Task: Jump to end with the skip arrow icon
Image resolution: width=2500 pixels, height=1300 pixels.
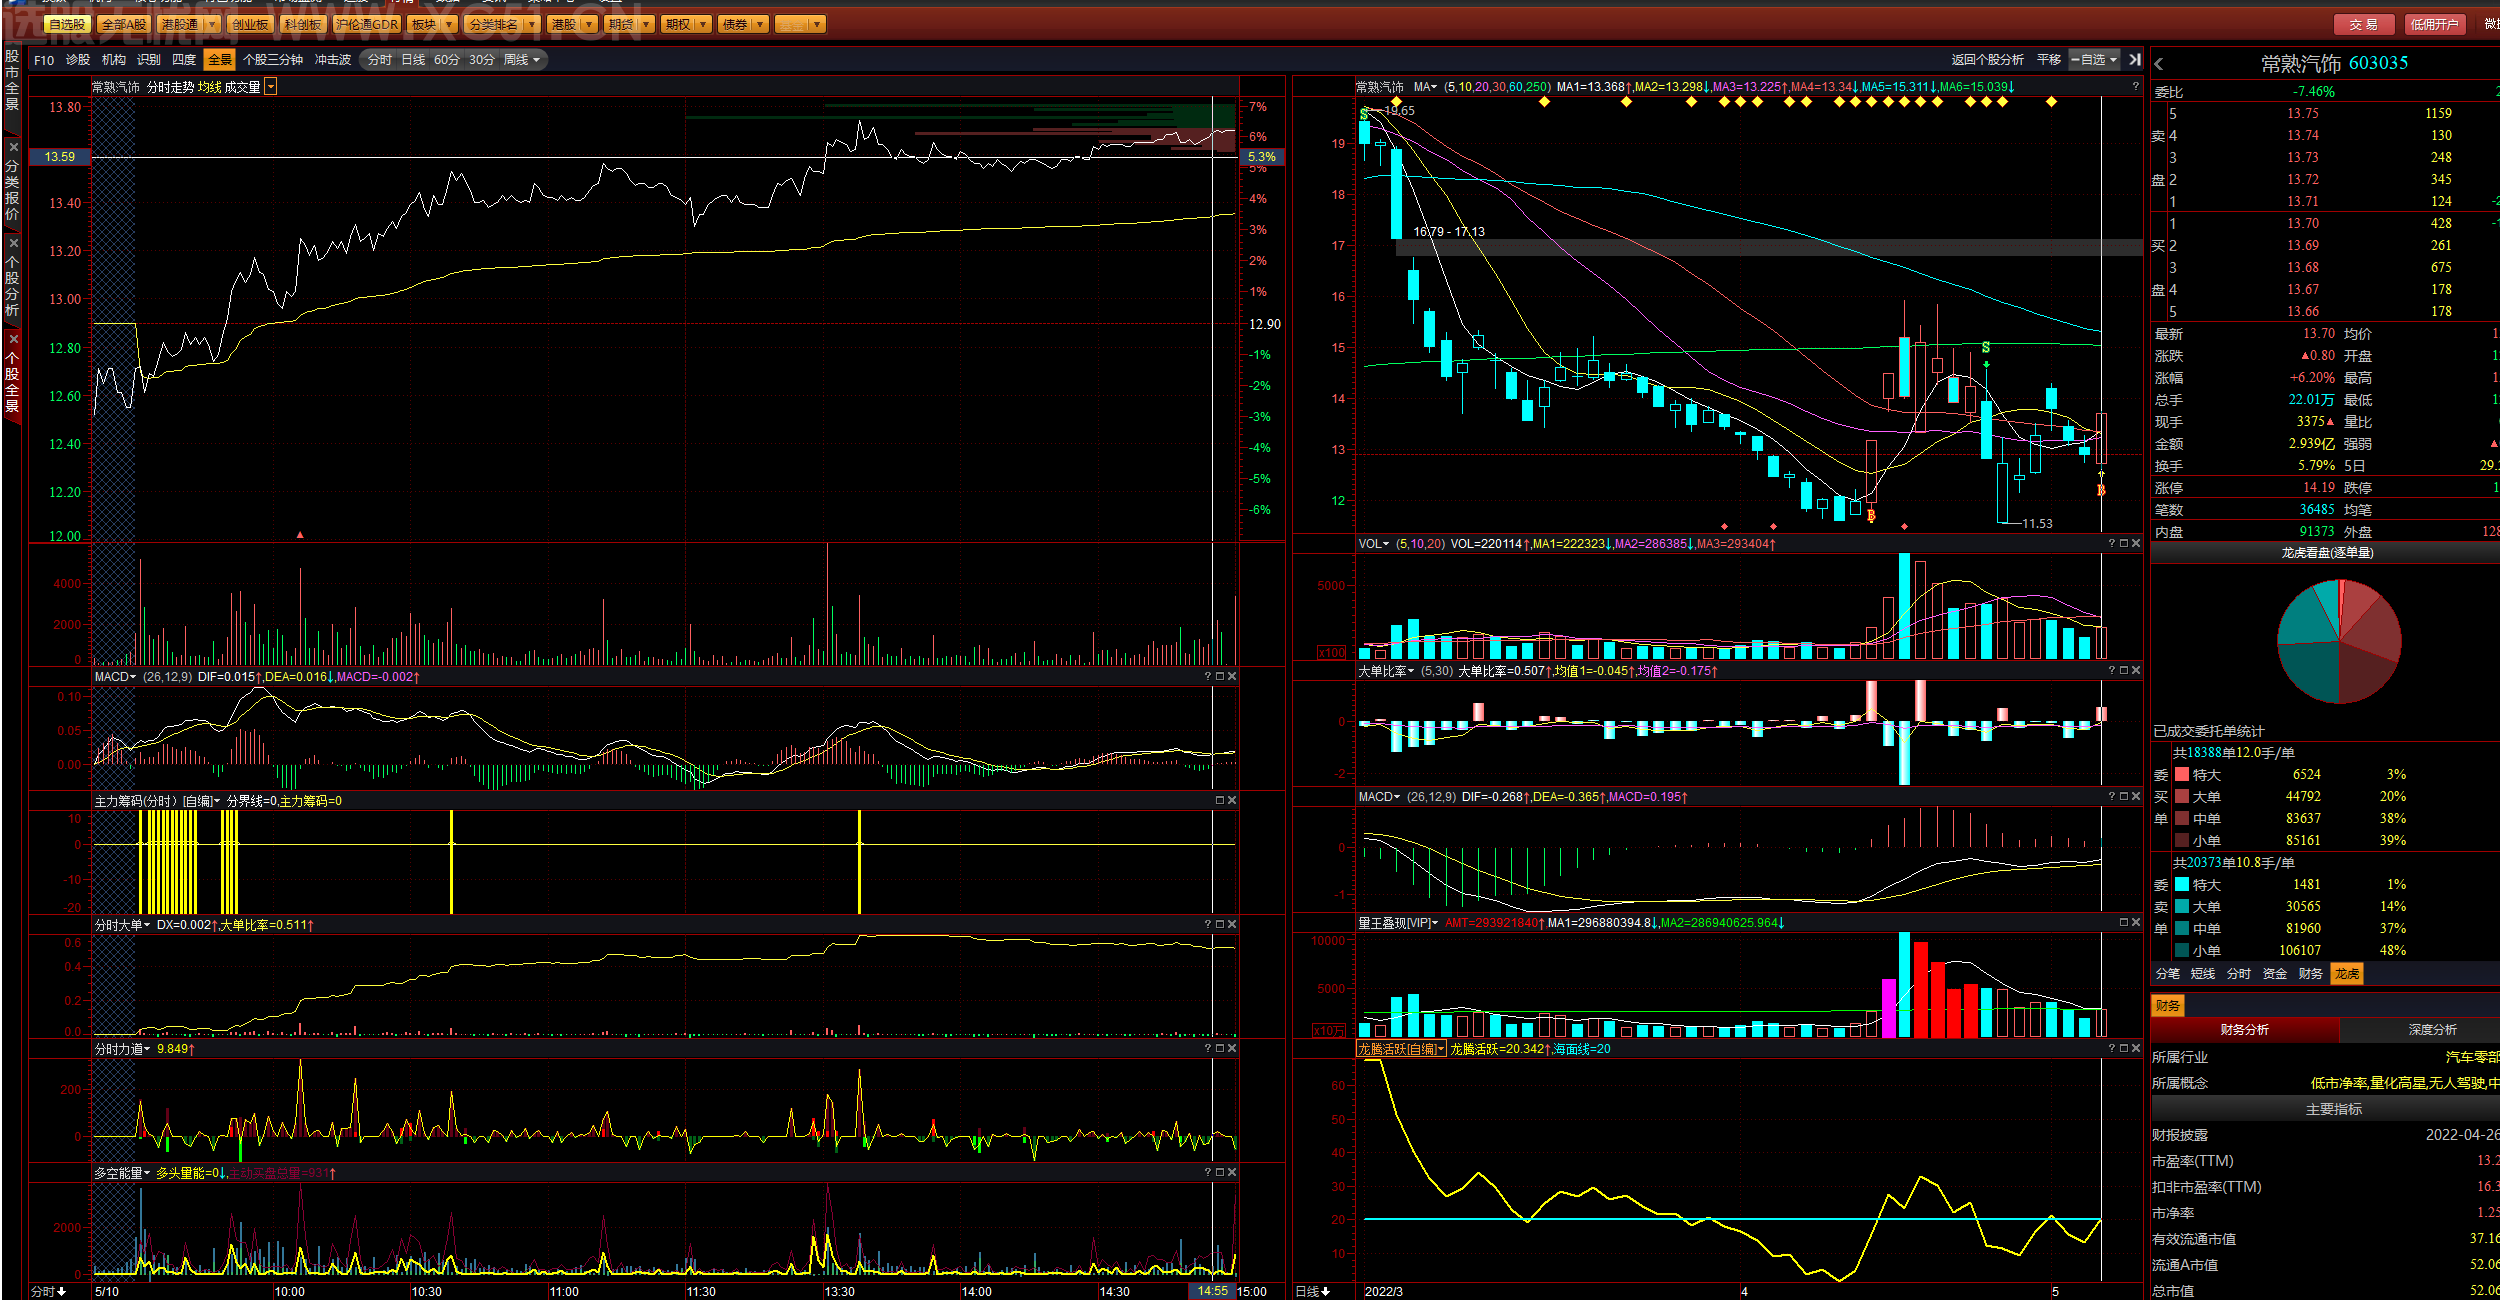Action: pyautogui.click(x=2135, y=60)
